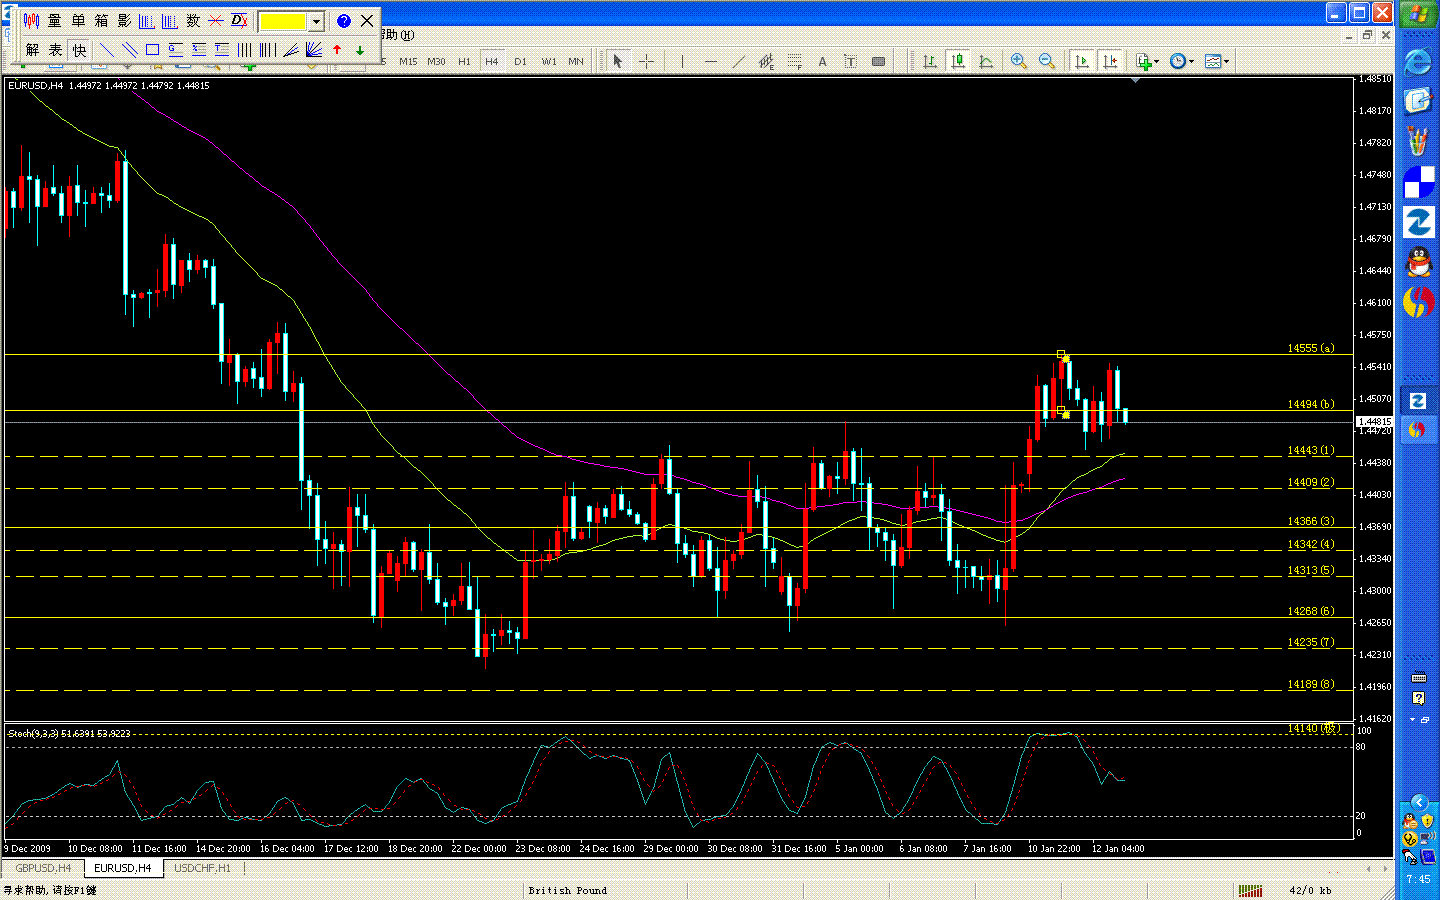Click the Dx delete icon in floating toolbar

239,20
